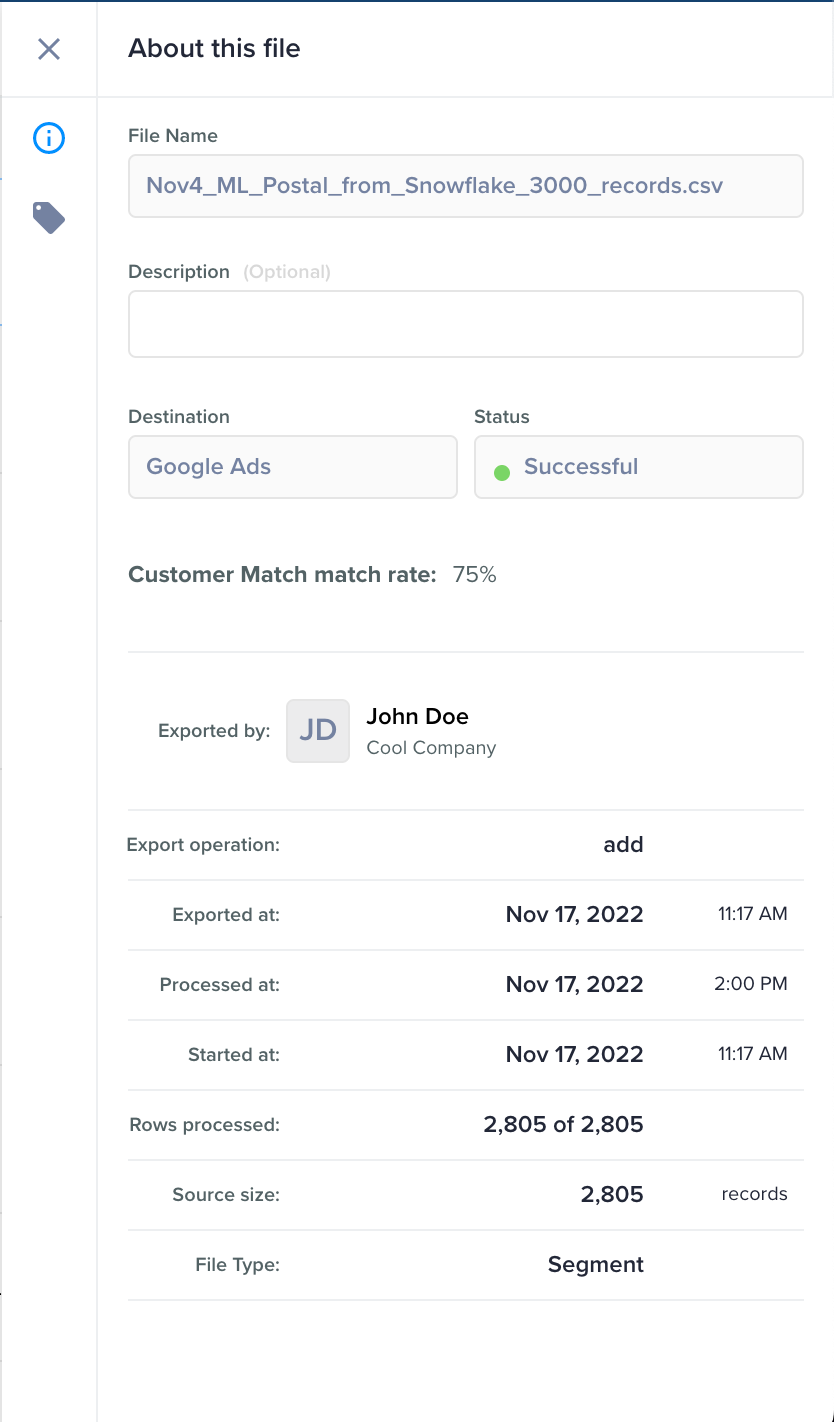The width and height of the screenshot is (834, 1422).
Task: Click the 75% match rate value
Action: click(474, 575)
